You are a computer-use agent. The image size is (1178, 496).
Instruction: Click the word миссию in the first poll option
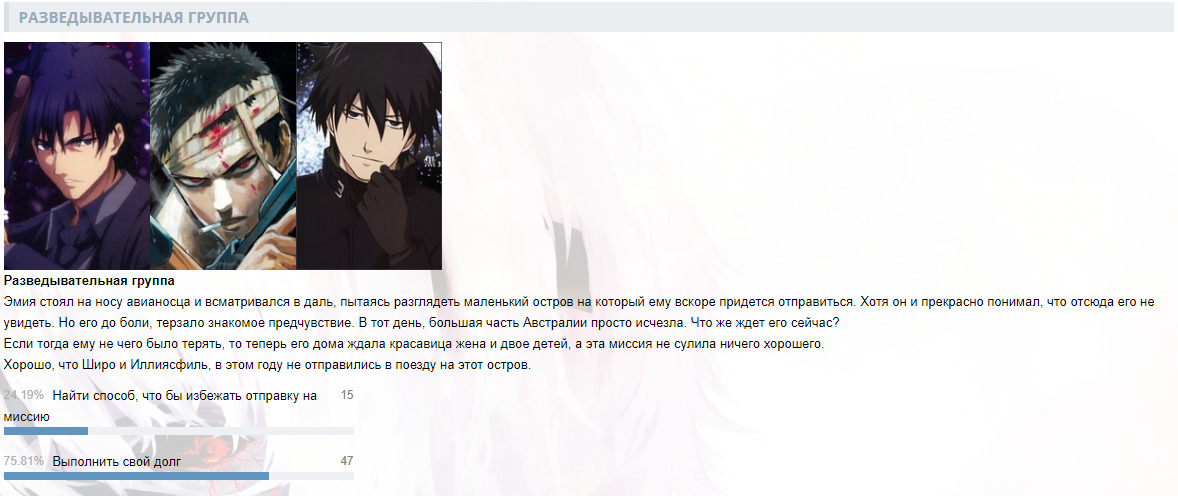tap(27, 417)
